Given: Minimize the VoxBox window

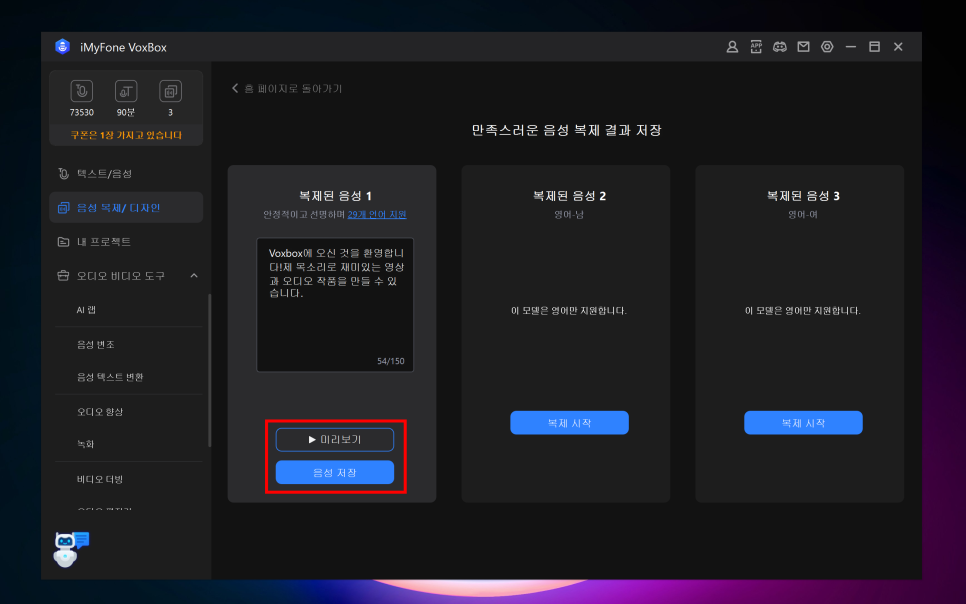Looking at the screenshot, I should click(851, 47).
